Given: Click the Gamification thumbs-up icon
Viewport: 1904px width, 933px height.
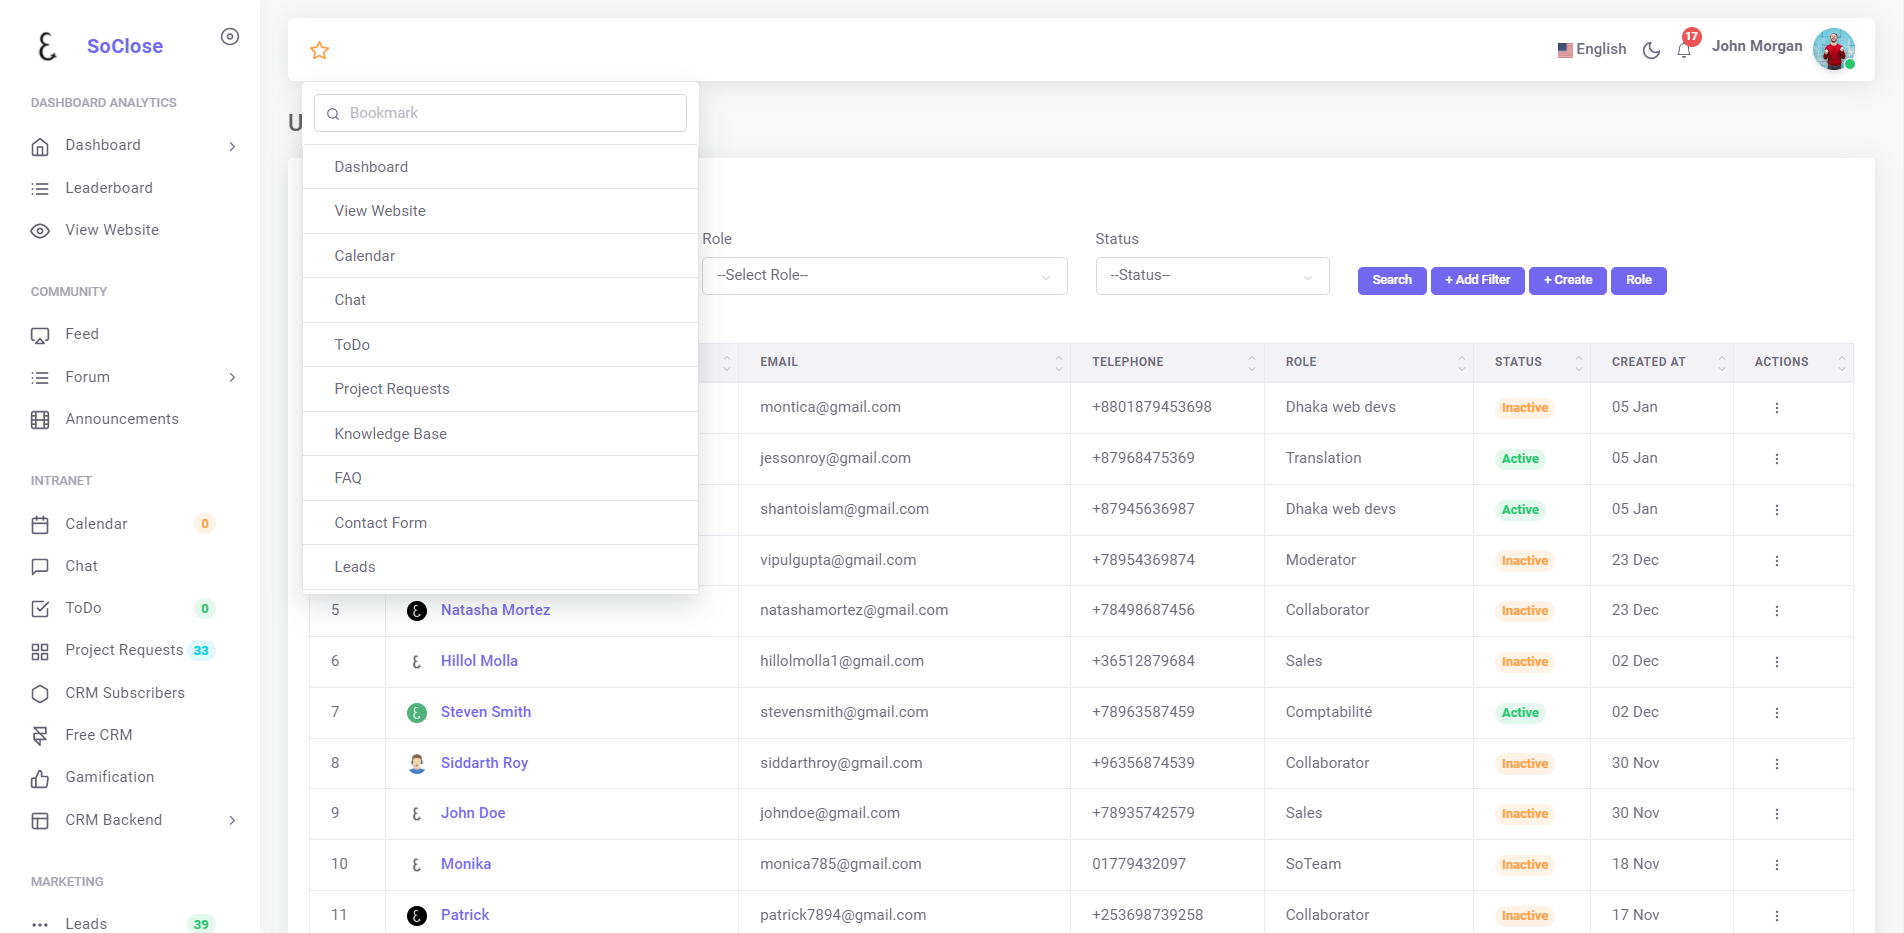Looking at the screenshot, I should (40, 778).
